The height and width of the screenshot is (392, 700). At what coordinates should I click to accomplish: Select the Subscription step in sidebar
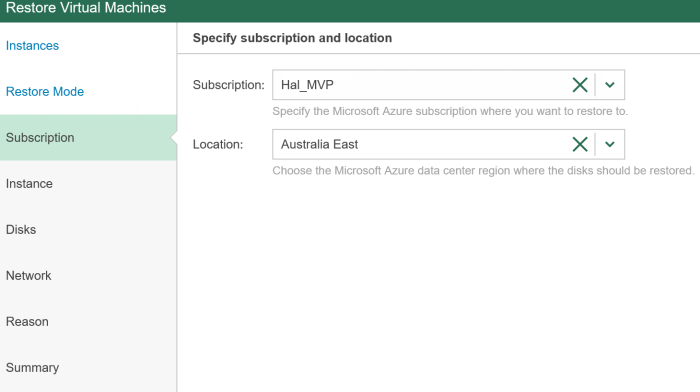tap(88, 138)
